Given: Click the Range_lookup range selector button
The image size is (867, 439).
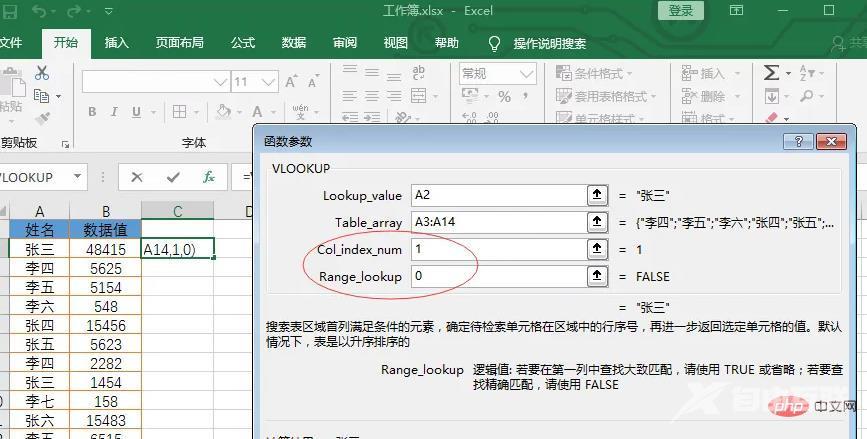Looking at the screenshot, I should (x=595, y=276).
